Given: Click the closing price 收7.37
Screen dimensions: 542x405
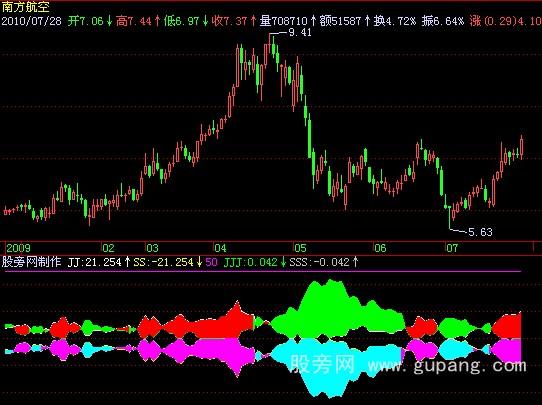Looking at the screenshot, I should click(230, 21).
